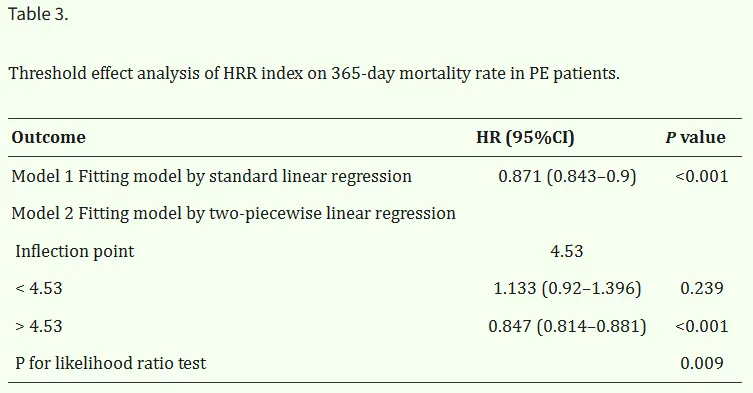
Task: Click the 0.009 likelihood ratio P value
Action: tap(702, 363)
